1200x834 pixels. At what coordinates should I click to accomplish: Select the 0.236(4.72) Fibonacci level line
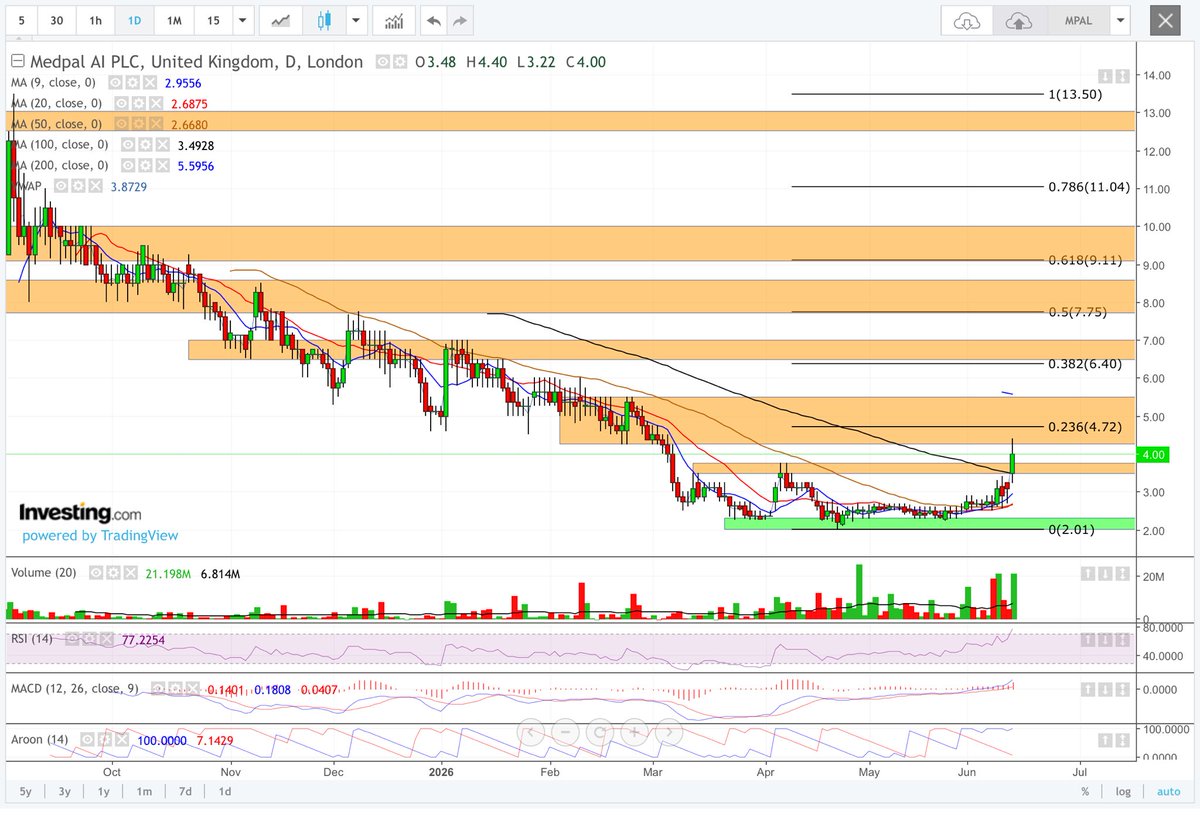pyautogui.click(x=917, y=427)
